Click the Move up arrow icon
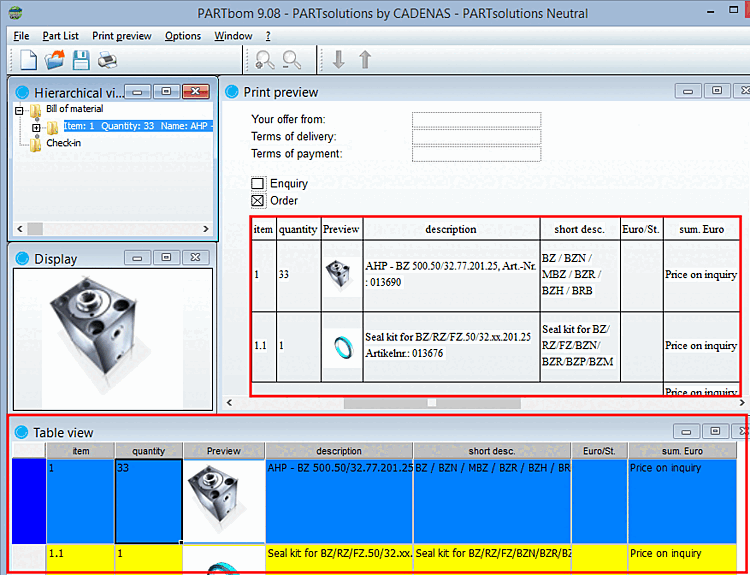Screen dimensions: 750x575 click(365, 60)
